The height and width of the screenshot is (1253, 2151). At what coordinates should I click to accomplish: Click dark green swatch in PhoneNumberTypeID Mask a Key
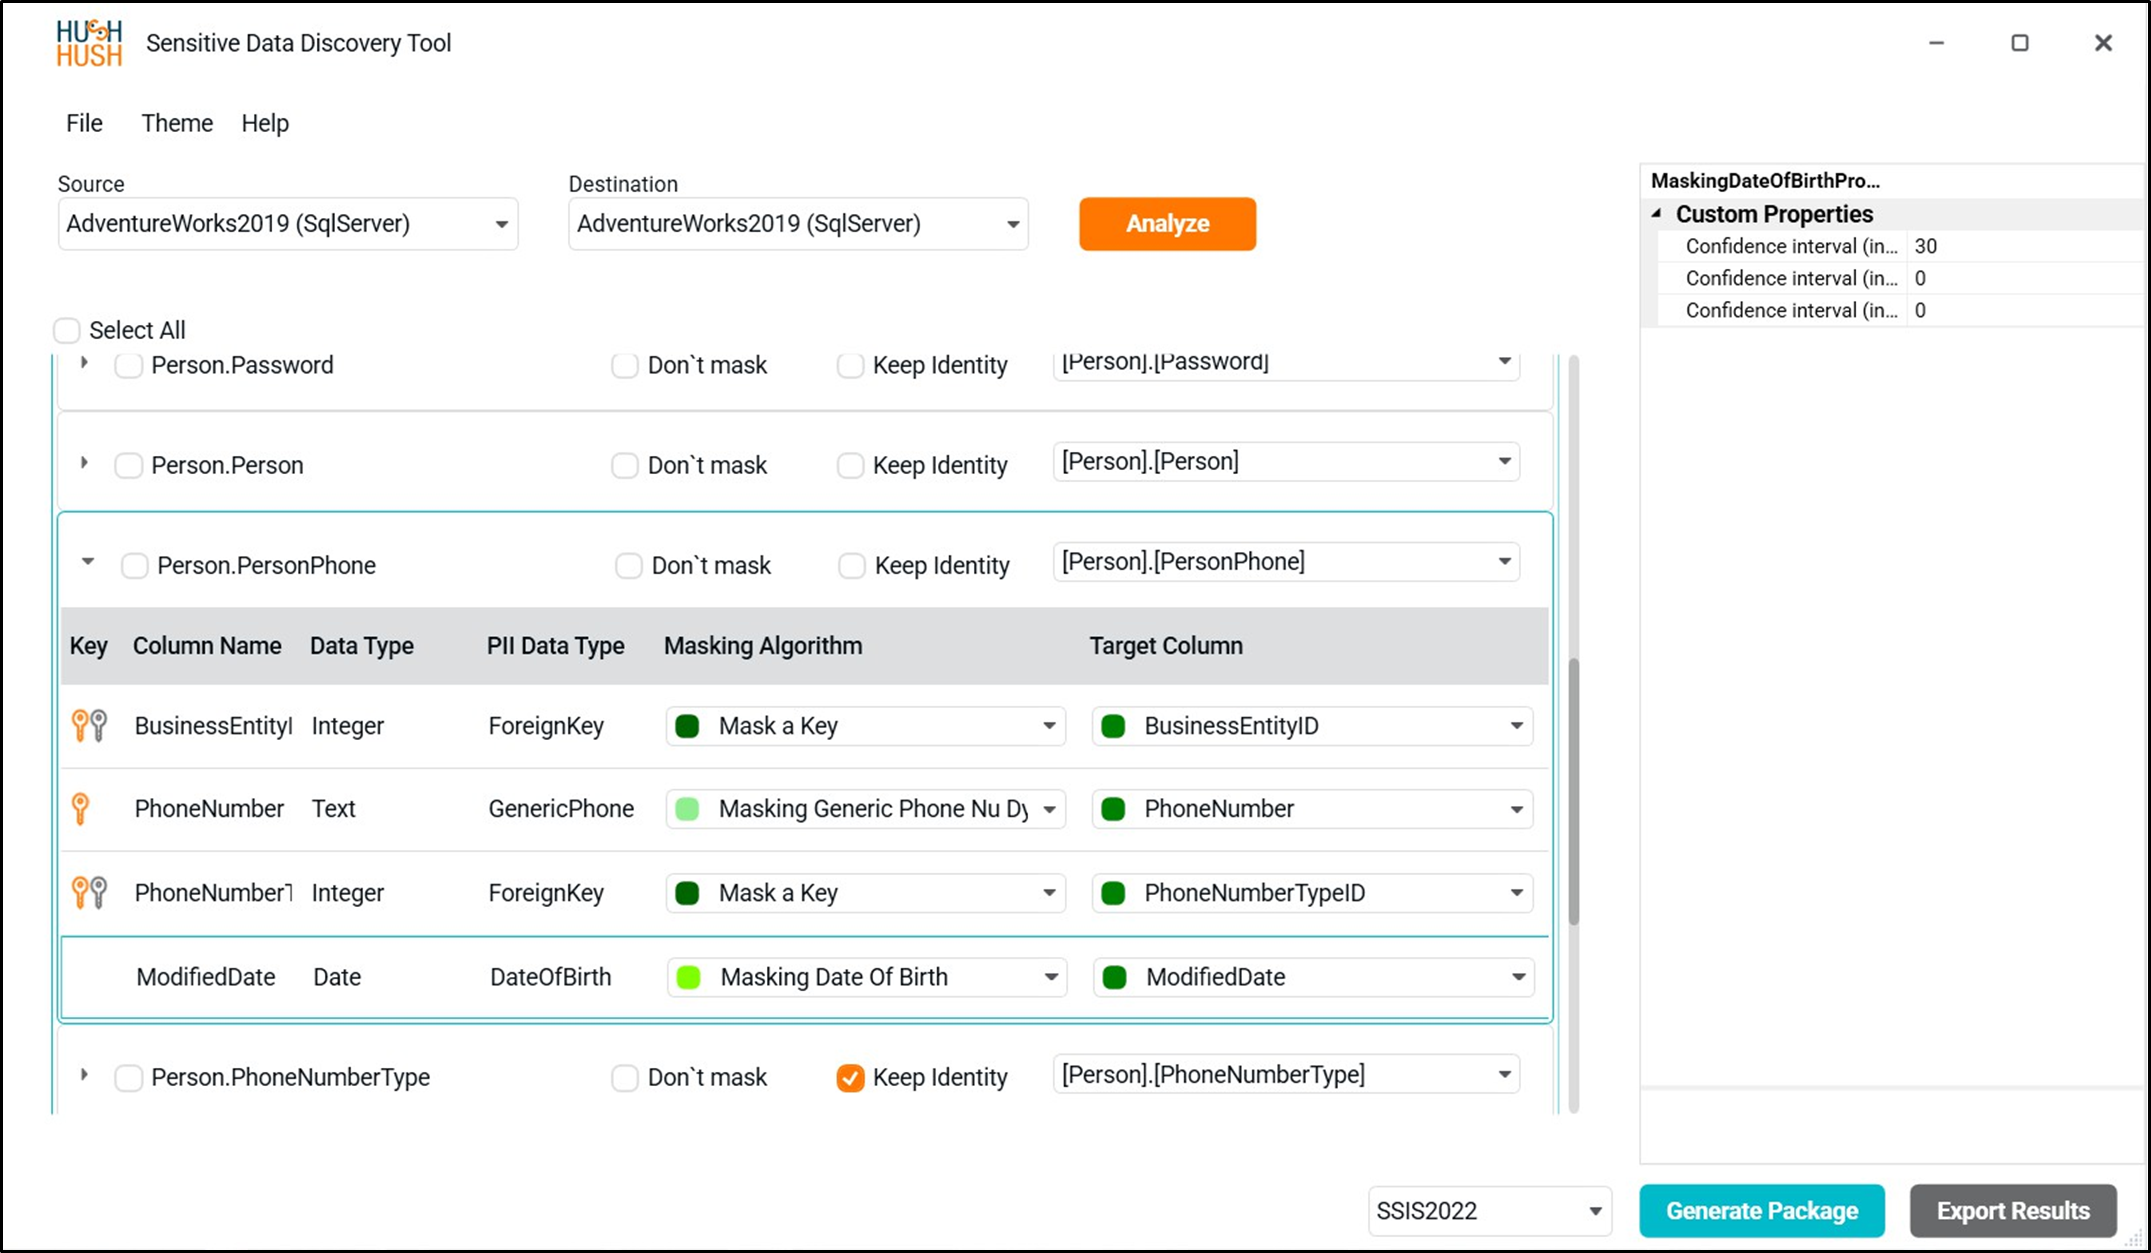click(687, 893)
